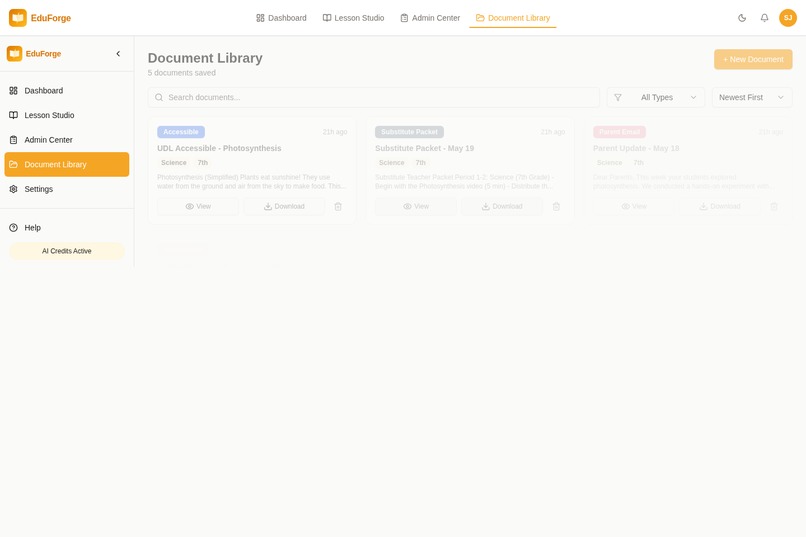This screenshot has height=537, width=806.
Task: View the UDL Accessible - Photosynthesis document
Action: tap(198, 206)
